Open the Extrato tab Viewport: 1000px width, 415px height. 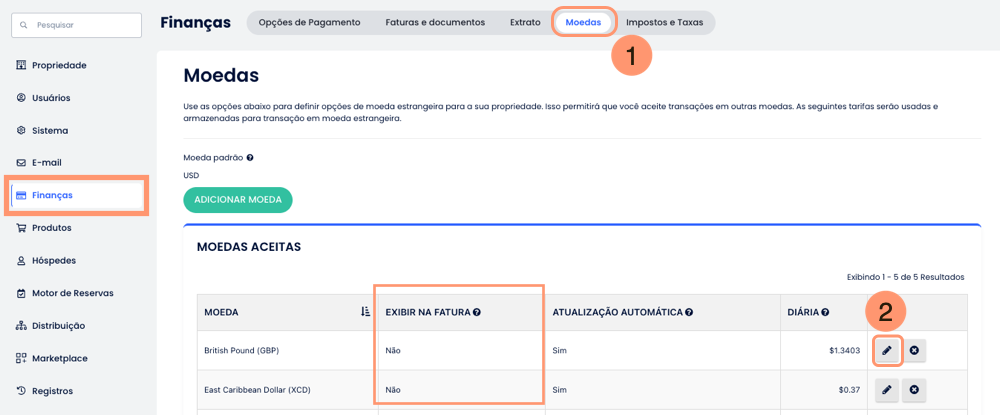pos(525,22)
